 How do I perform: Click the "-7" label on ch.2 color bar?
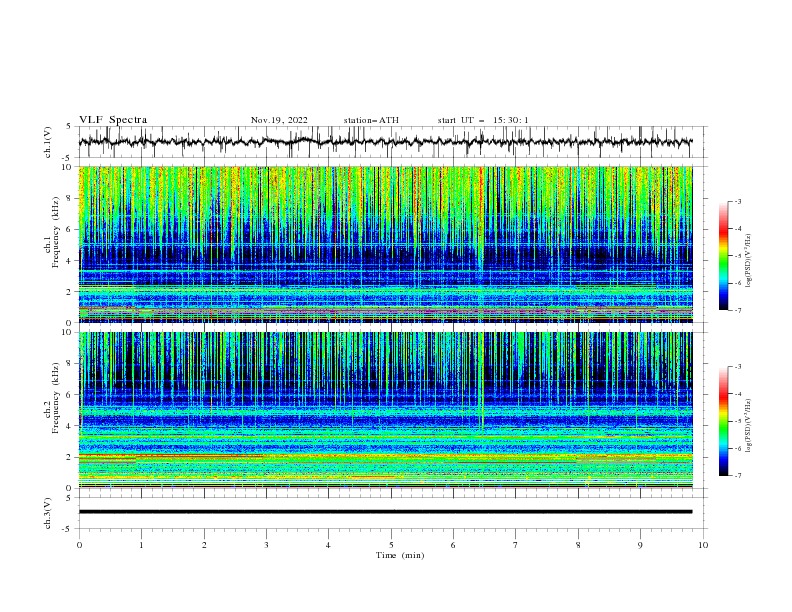point(737,476)
